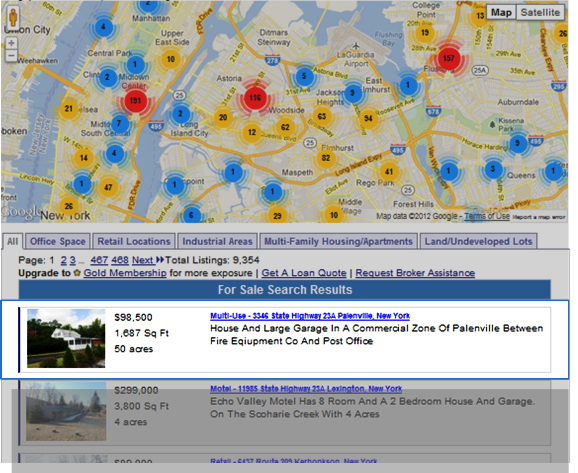Screen dimensions: 578x473
Task: Click the Street View pegman icon
Action: [13, 18]
